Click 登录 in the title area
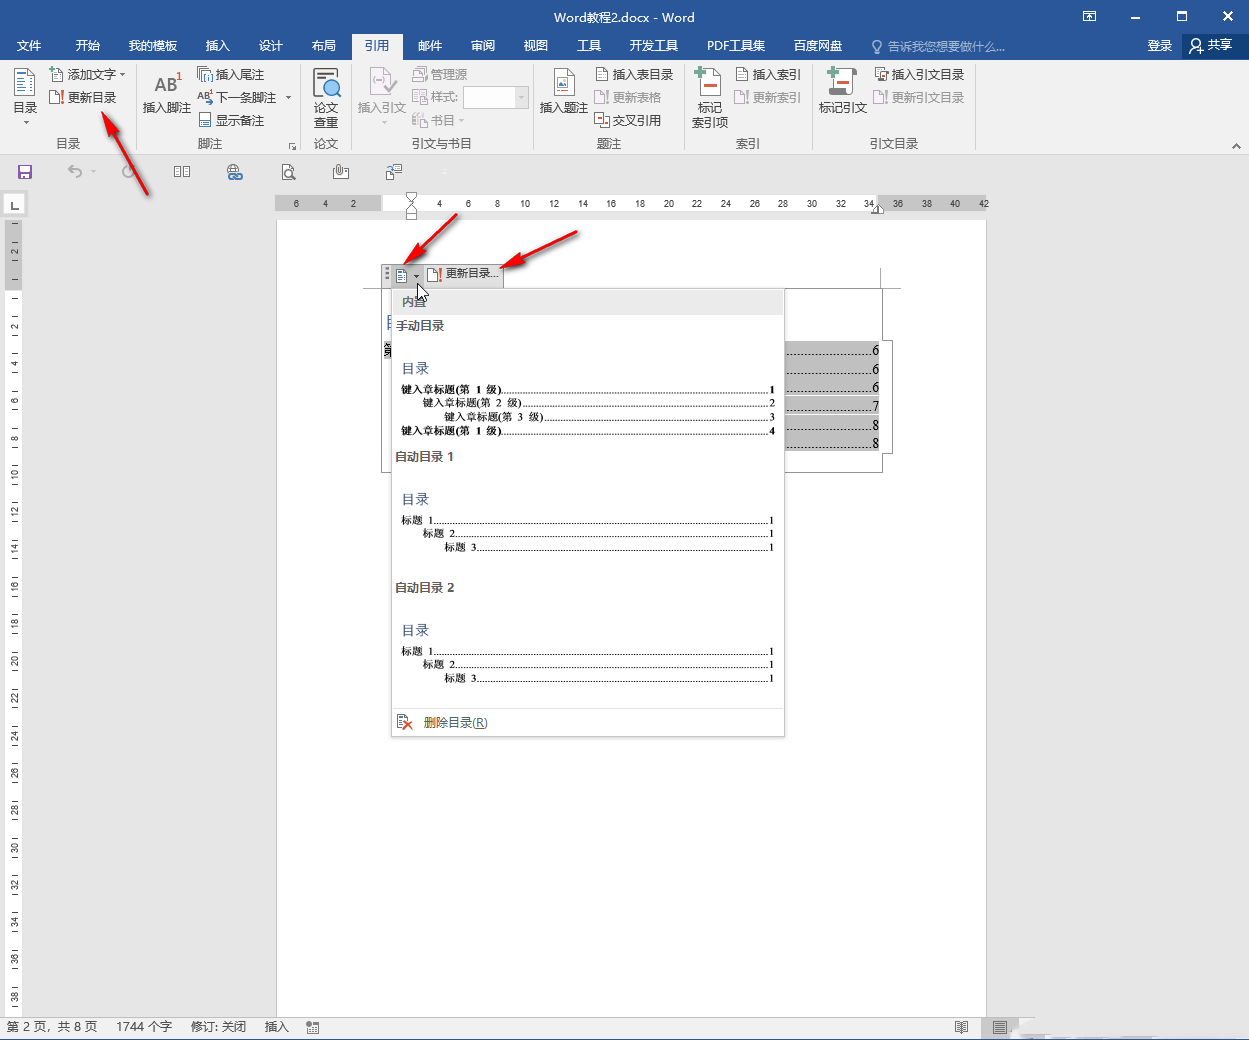This screenshot has width=1249, height=1040. click(1160, 46)
